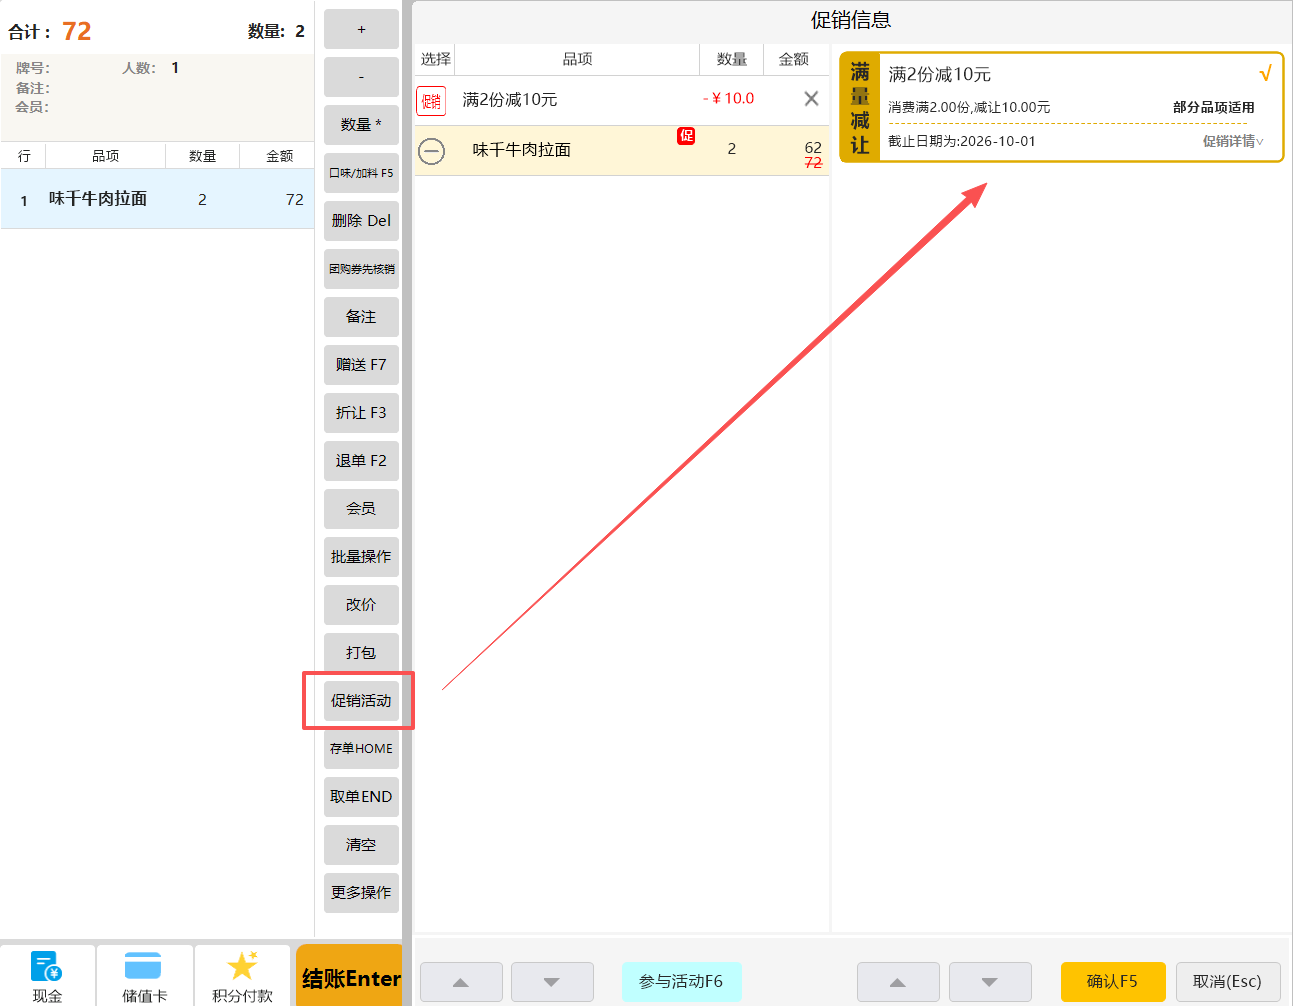Click the 改价 button
This screenshot has height=1006, width=1293.
pyautogui.click(x=361, y=605)
